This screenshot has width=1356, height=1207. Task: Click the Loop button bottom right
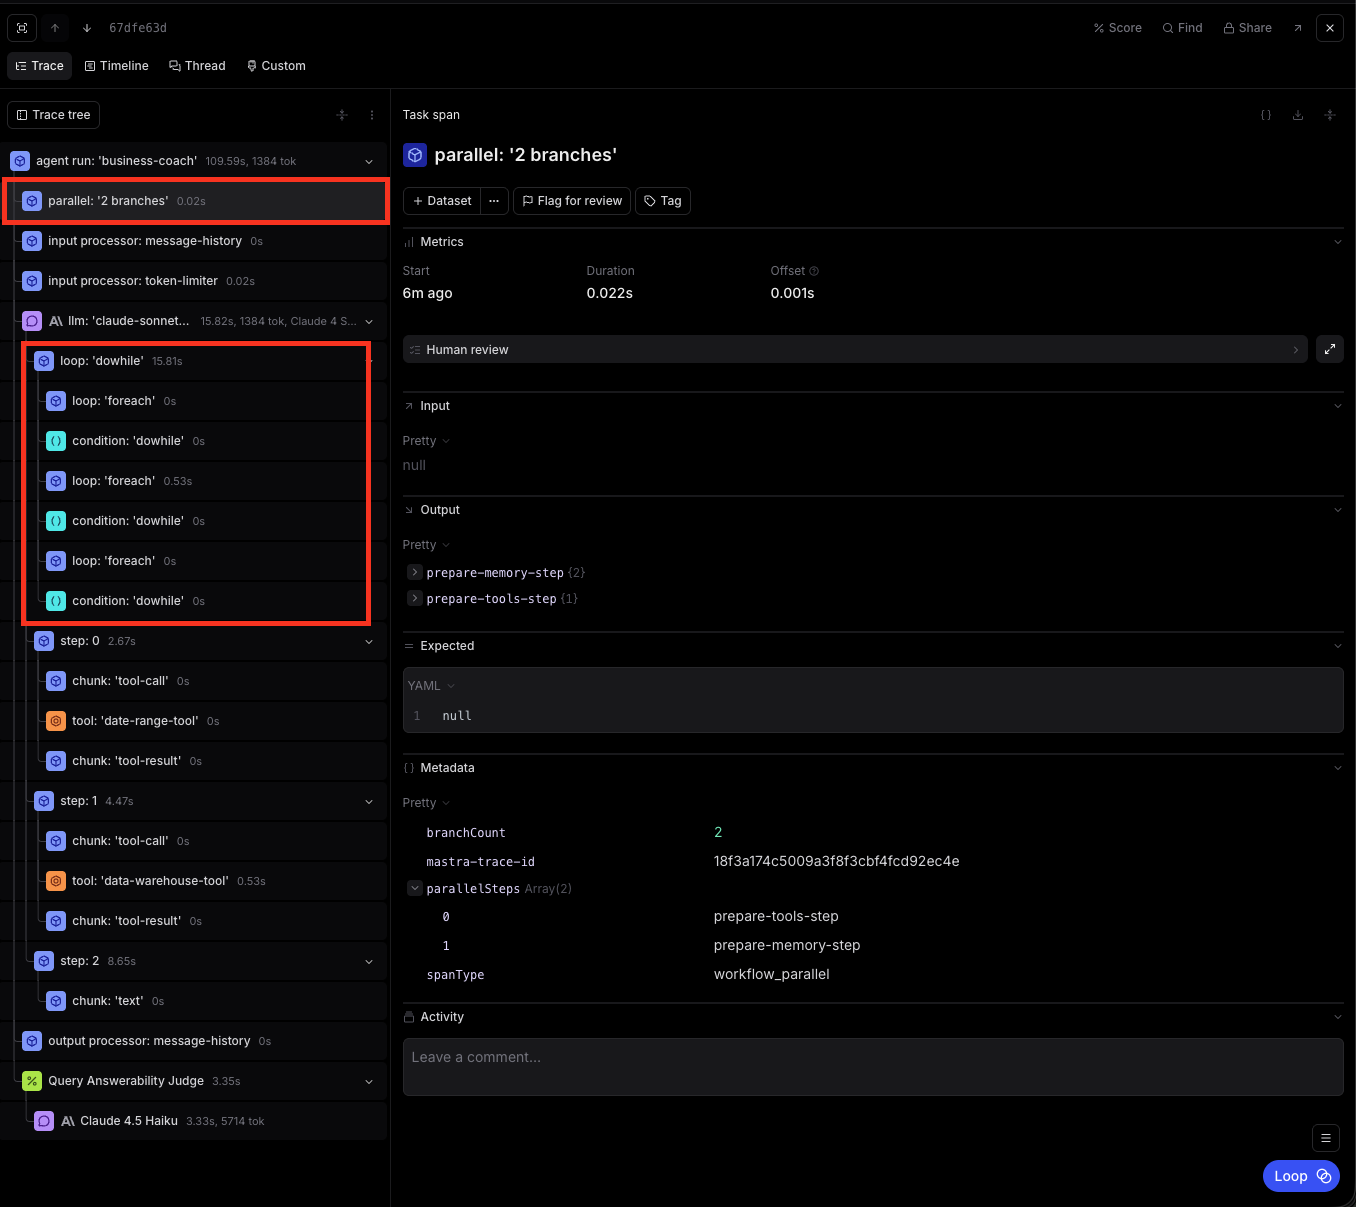coord(1301,1176)
